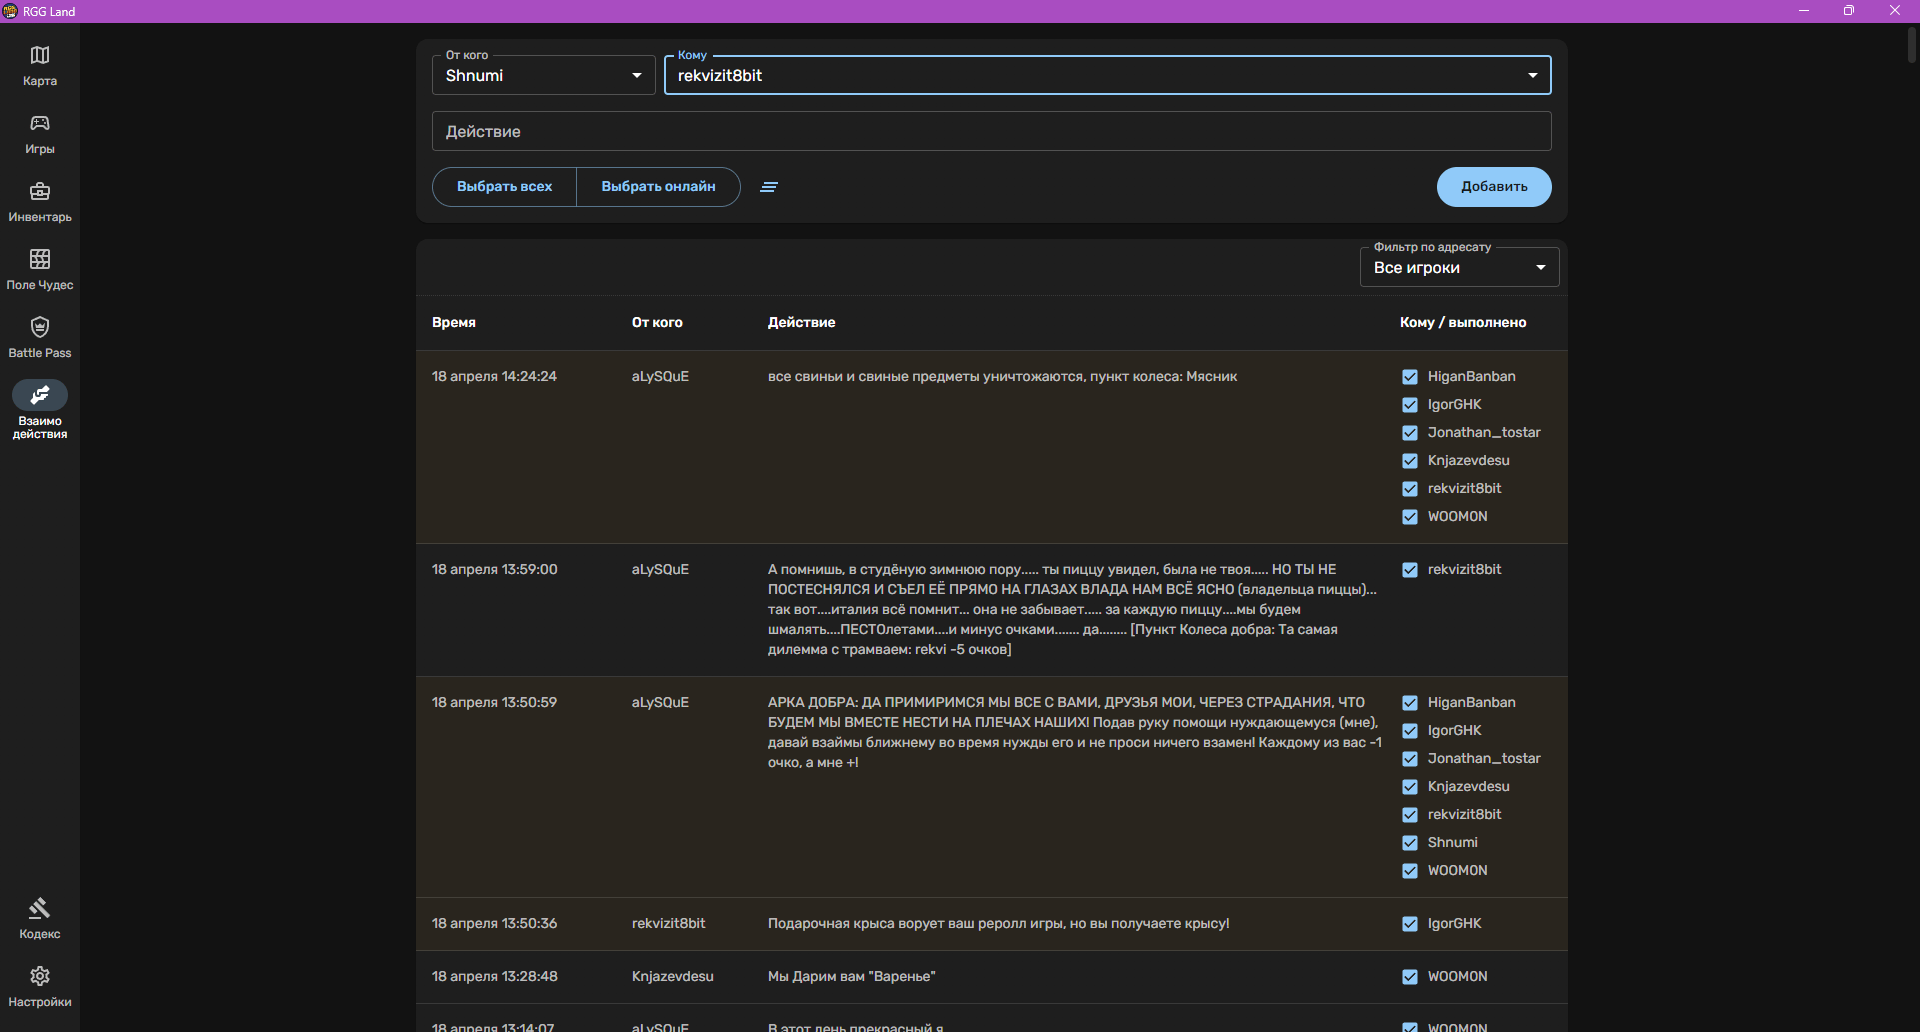Viewport: 1920px width, 1032px height.
Task: Expand the Кому recipient dropdown
Action: point(1107,76)
